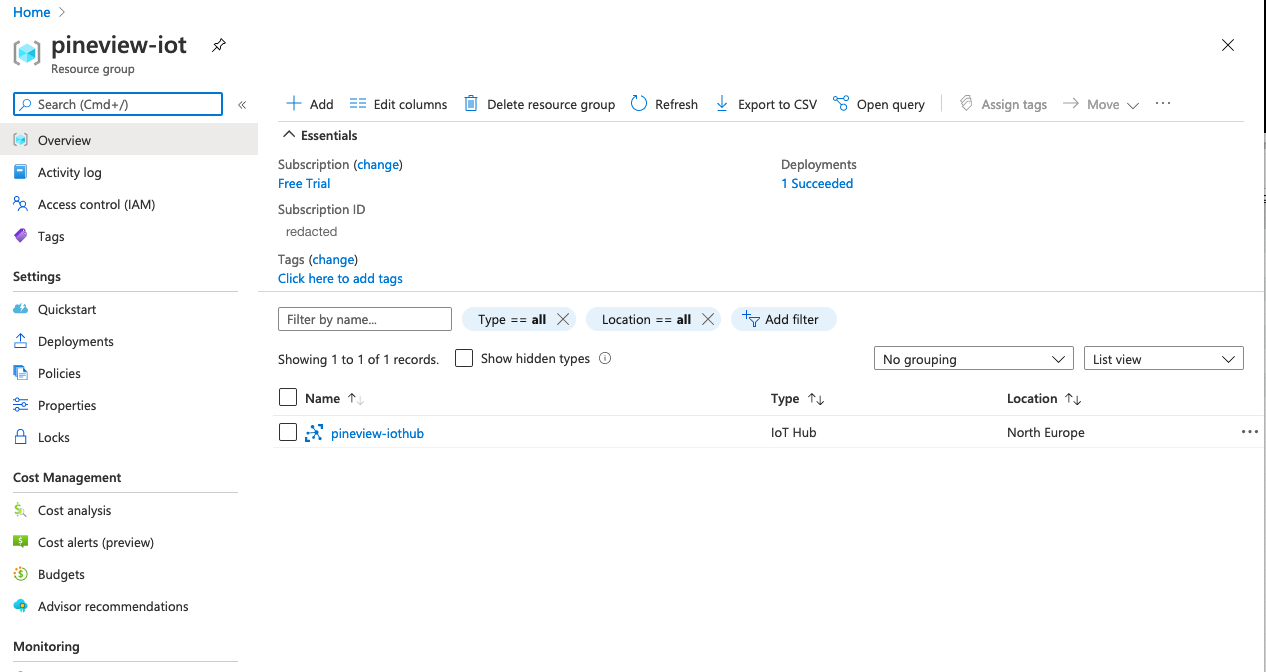Collapse the Essentials section
Image resolution: width=1266 pixels, height=672 pixels.
point(289,135)
